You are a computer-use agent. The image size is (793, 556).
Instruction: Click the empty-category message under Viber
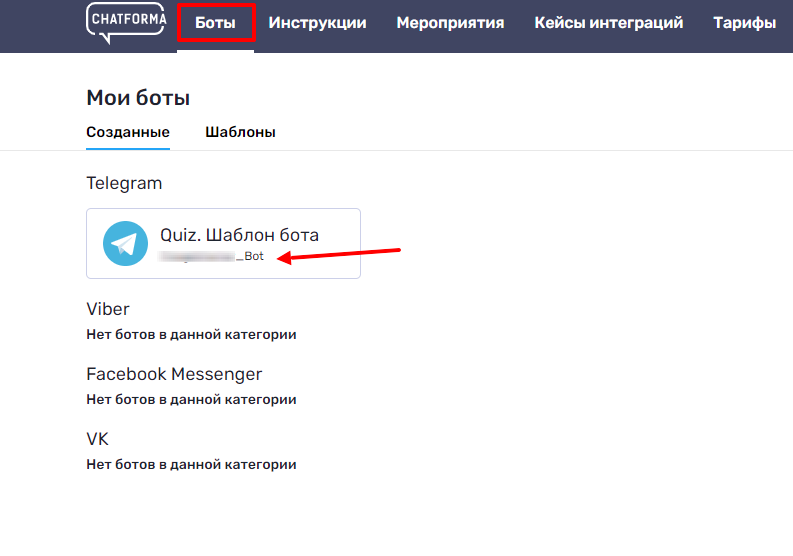coord(191,334)
